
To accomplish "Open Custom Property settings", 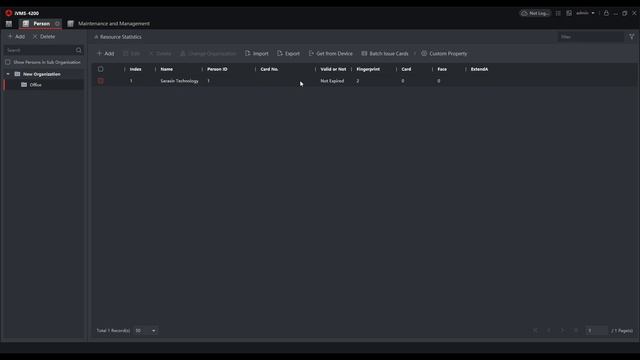I will pyautogui.click(x=444, y=53).
